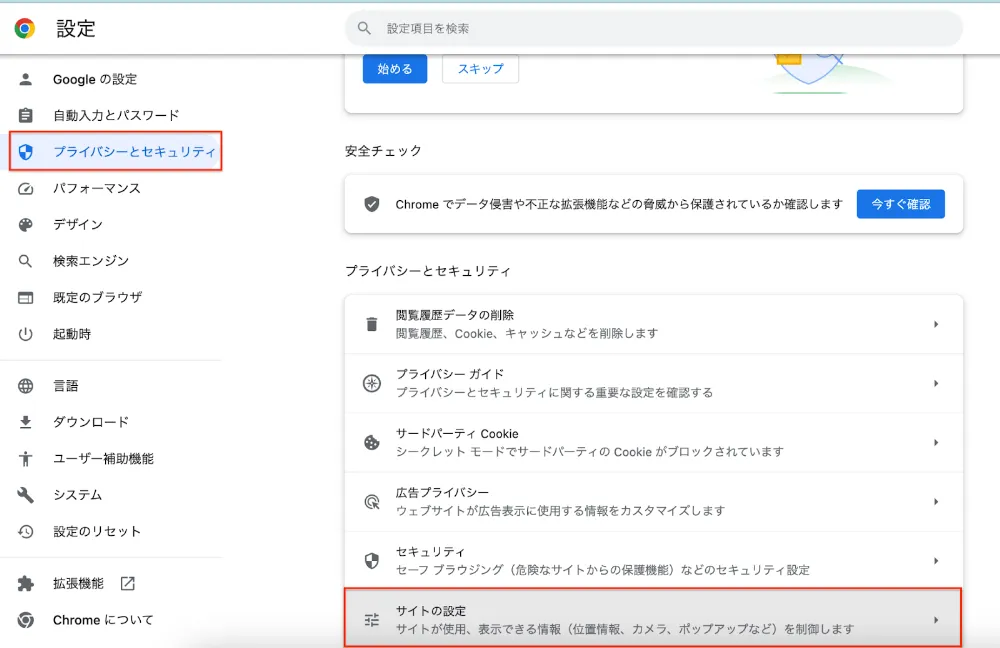Click the compass icon for プライバシー ガイド
This screenshot has height=648, width=1000.
click(372, 383)
